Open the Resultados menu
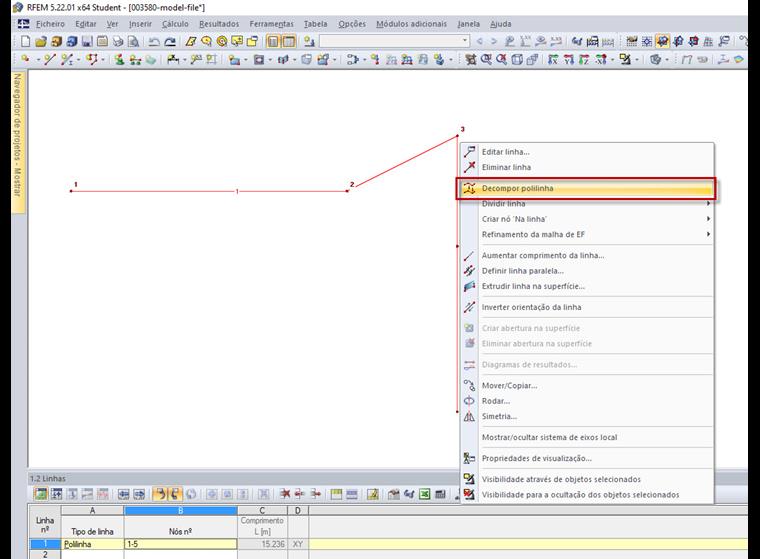 coord(219,24)
